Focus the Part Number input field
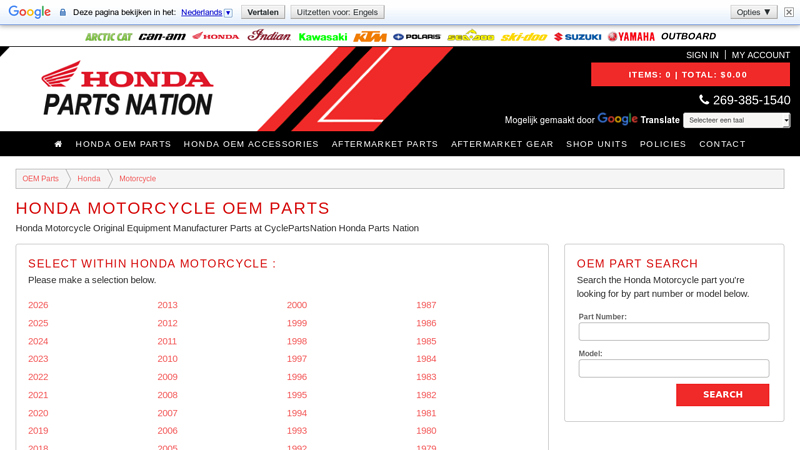 [673, 332]
